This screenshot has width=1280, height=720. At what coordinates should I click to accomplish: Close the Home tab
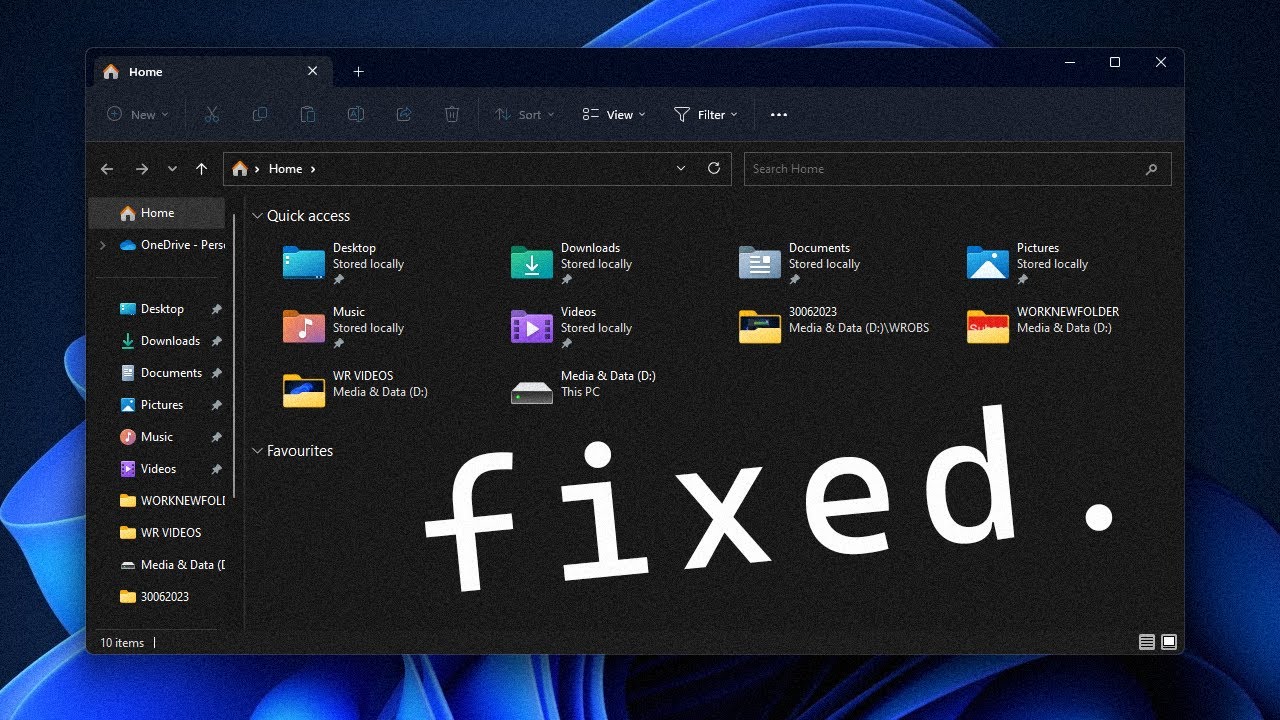tap(312, 71)
